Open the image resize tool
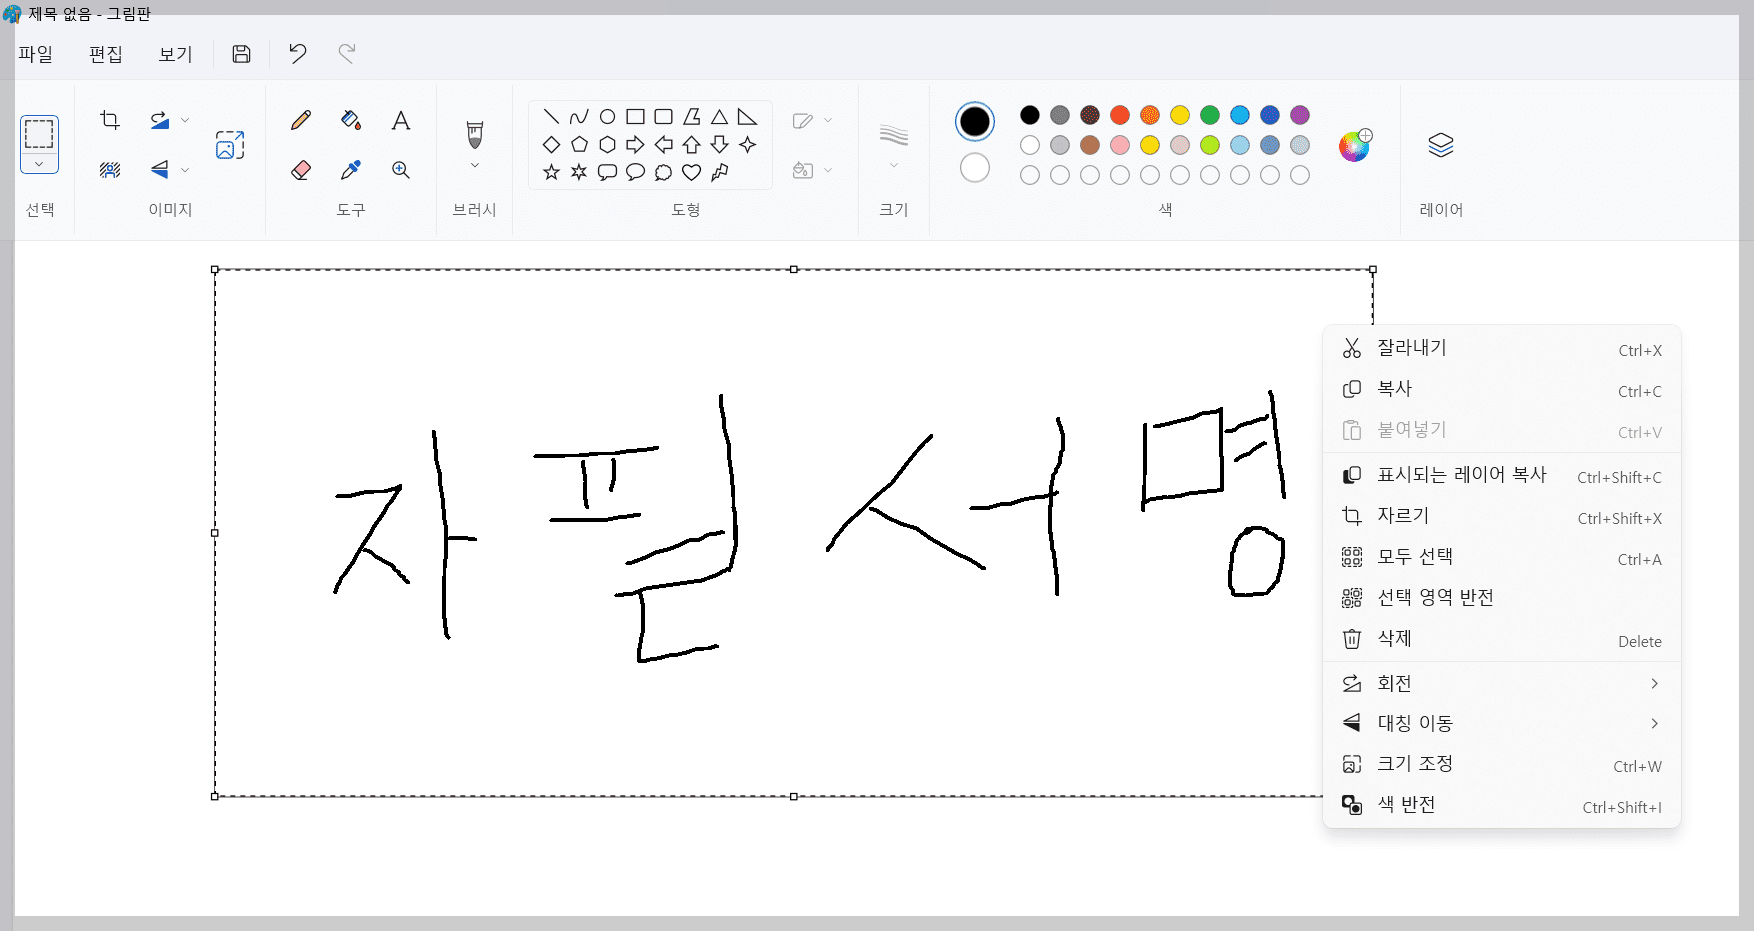 coord(228,144)
